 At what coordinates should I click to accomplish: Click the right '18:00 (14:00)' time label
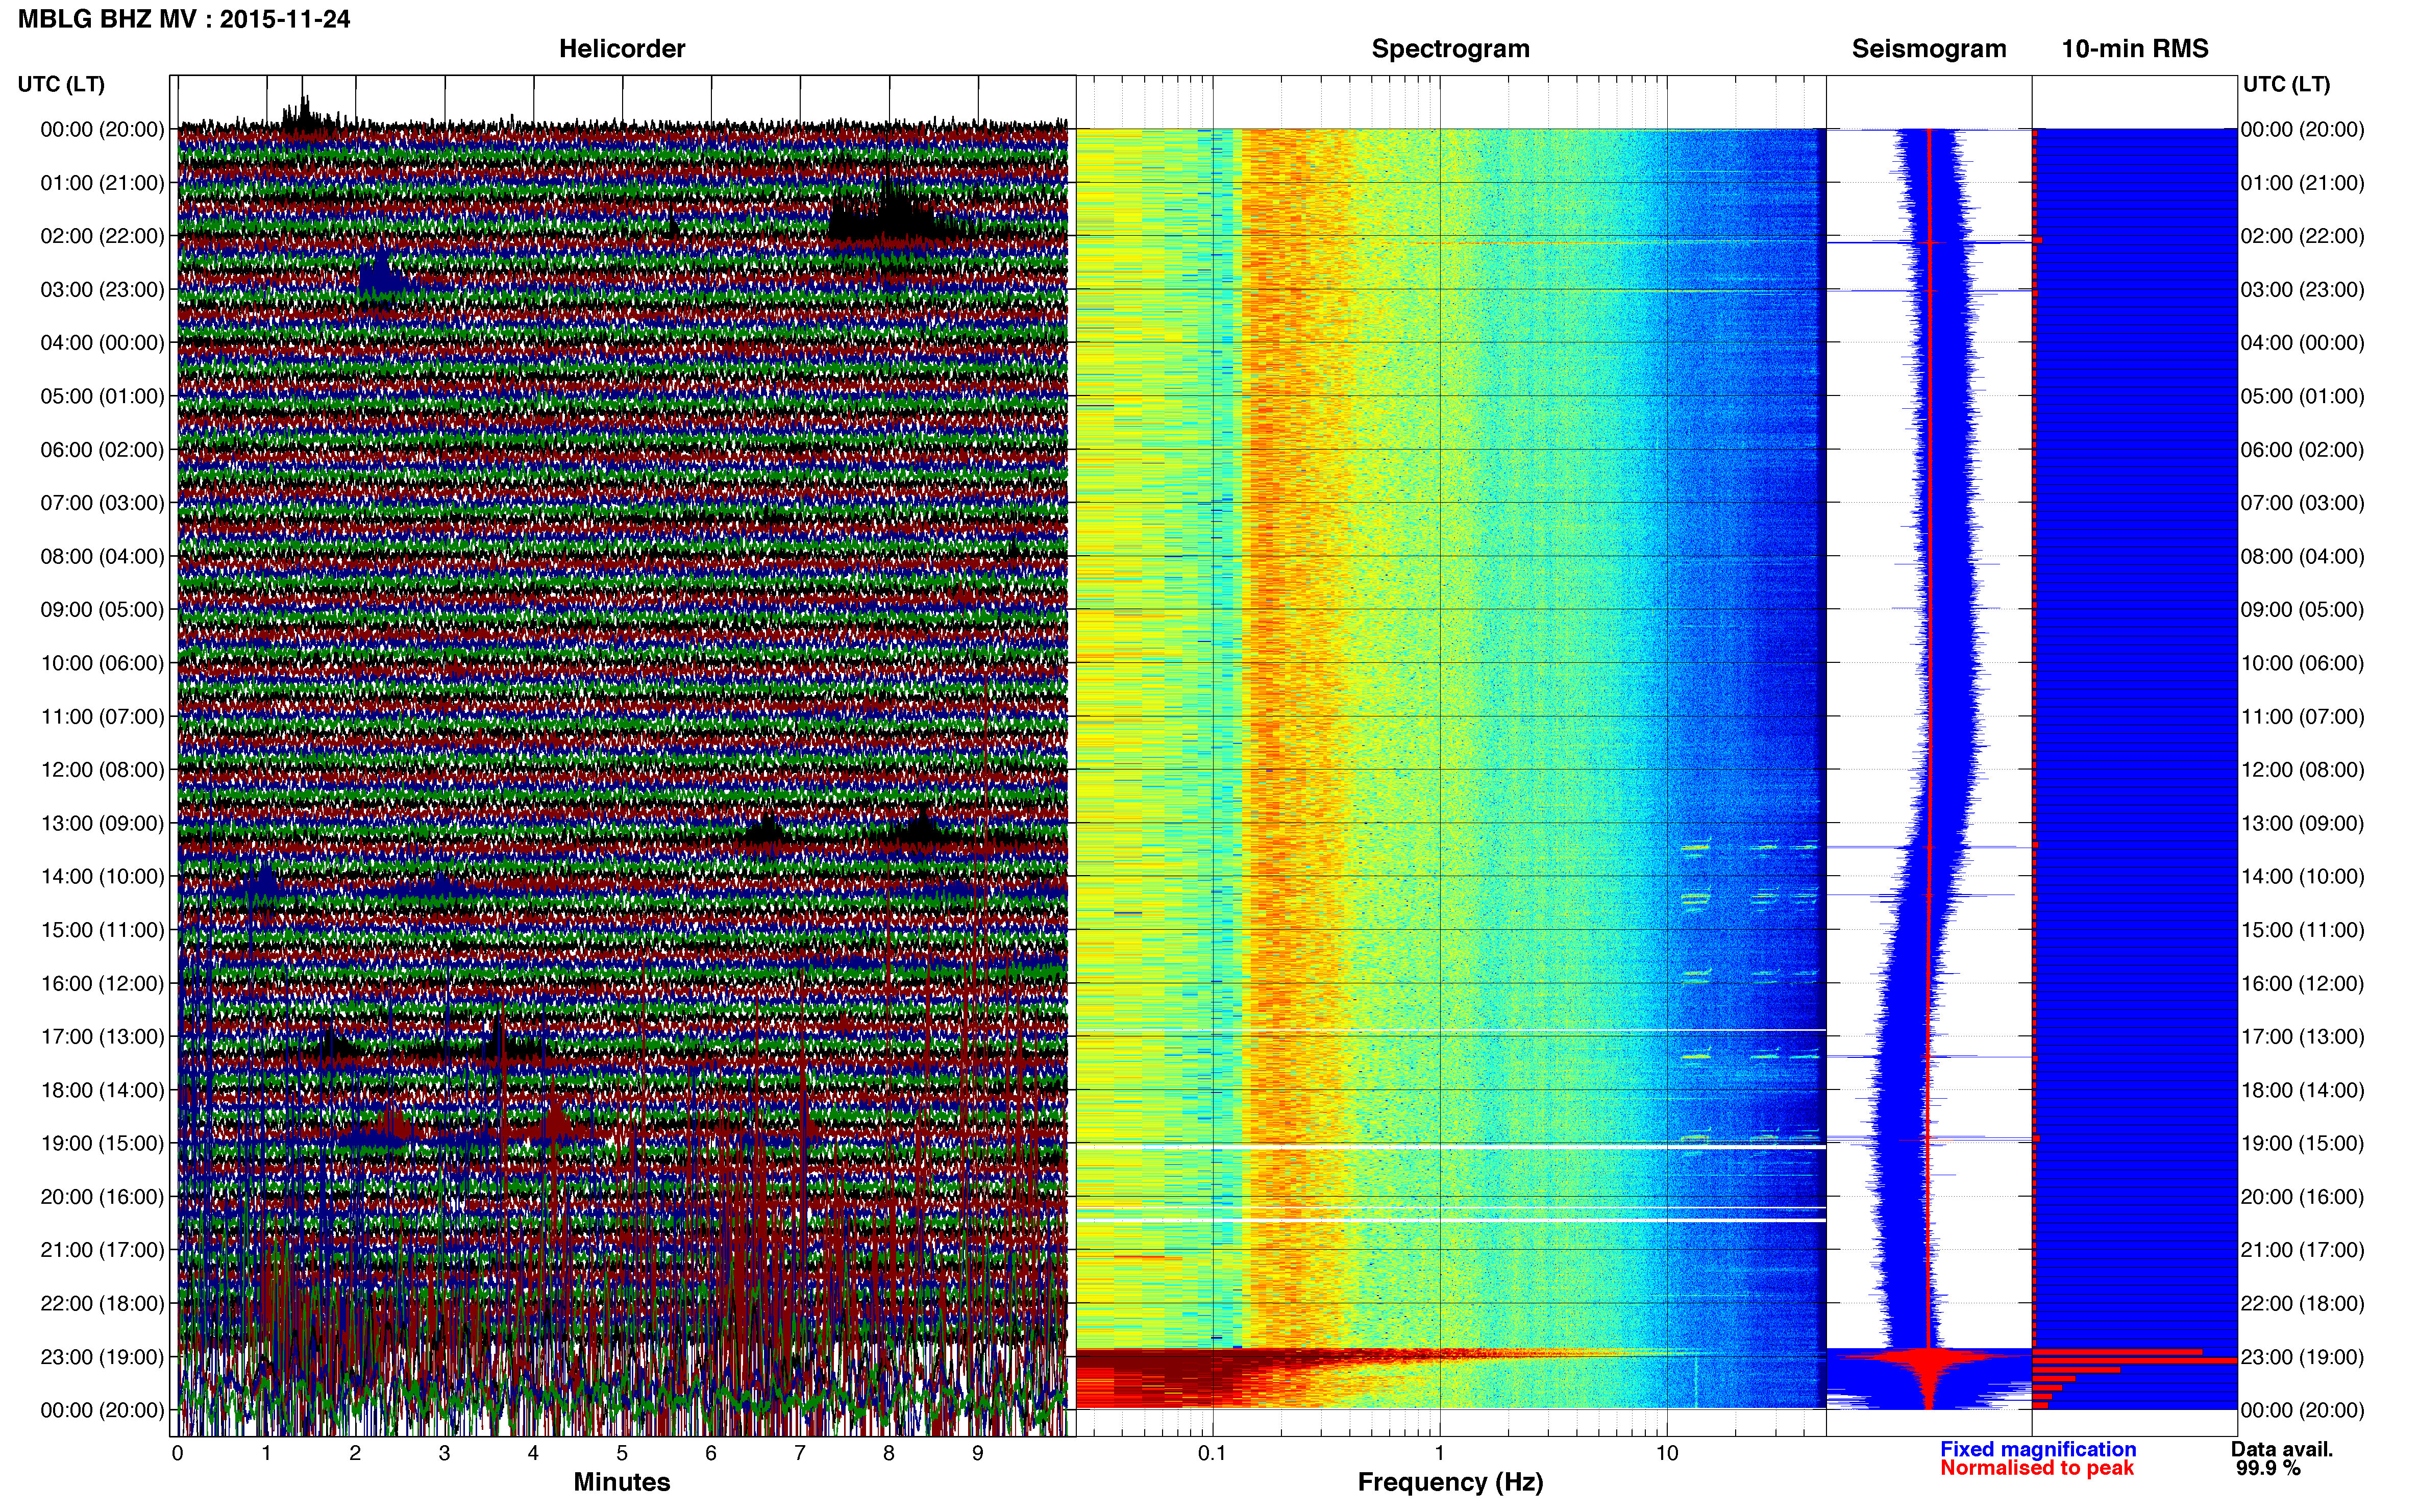coord(2302,1090)
